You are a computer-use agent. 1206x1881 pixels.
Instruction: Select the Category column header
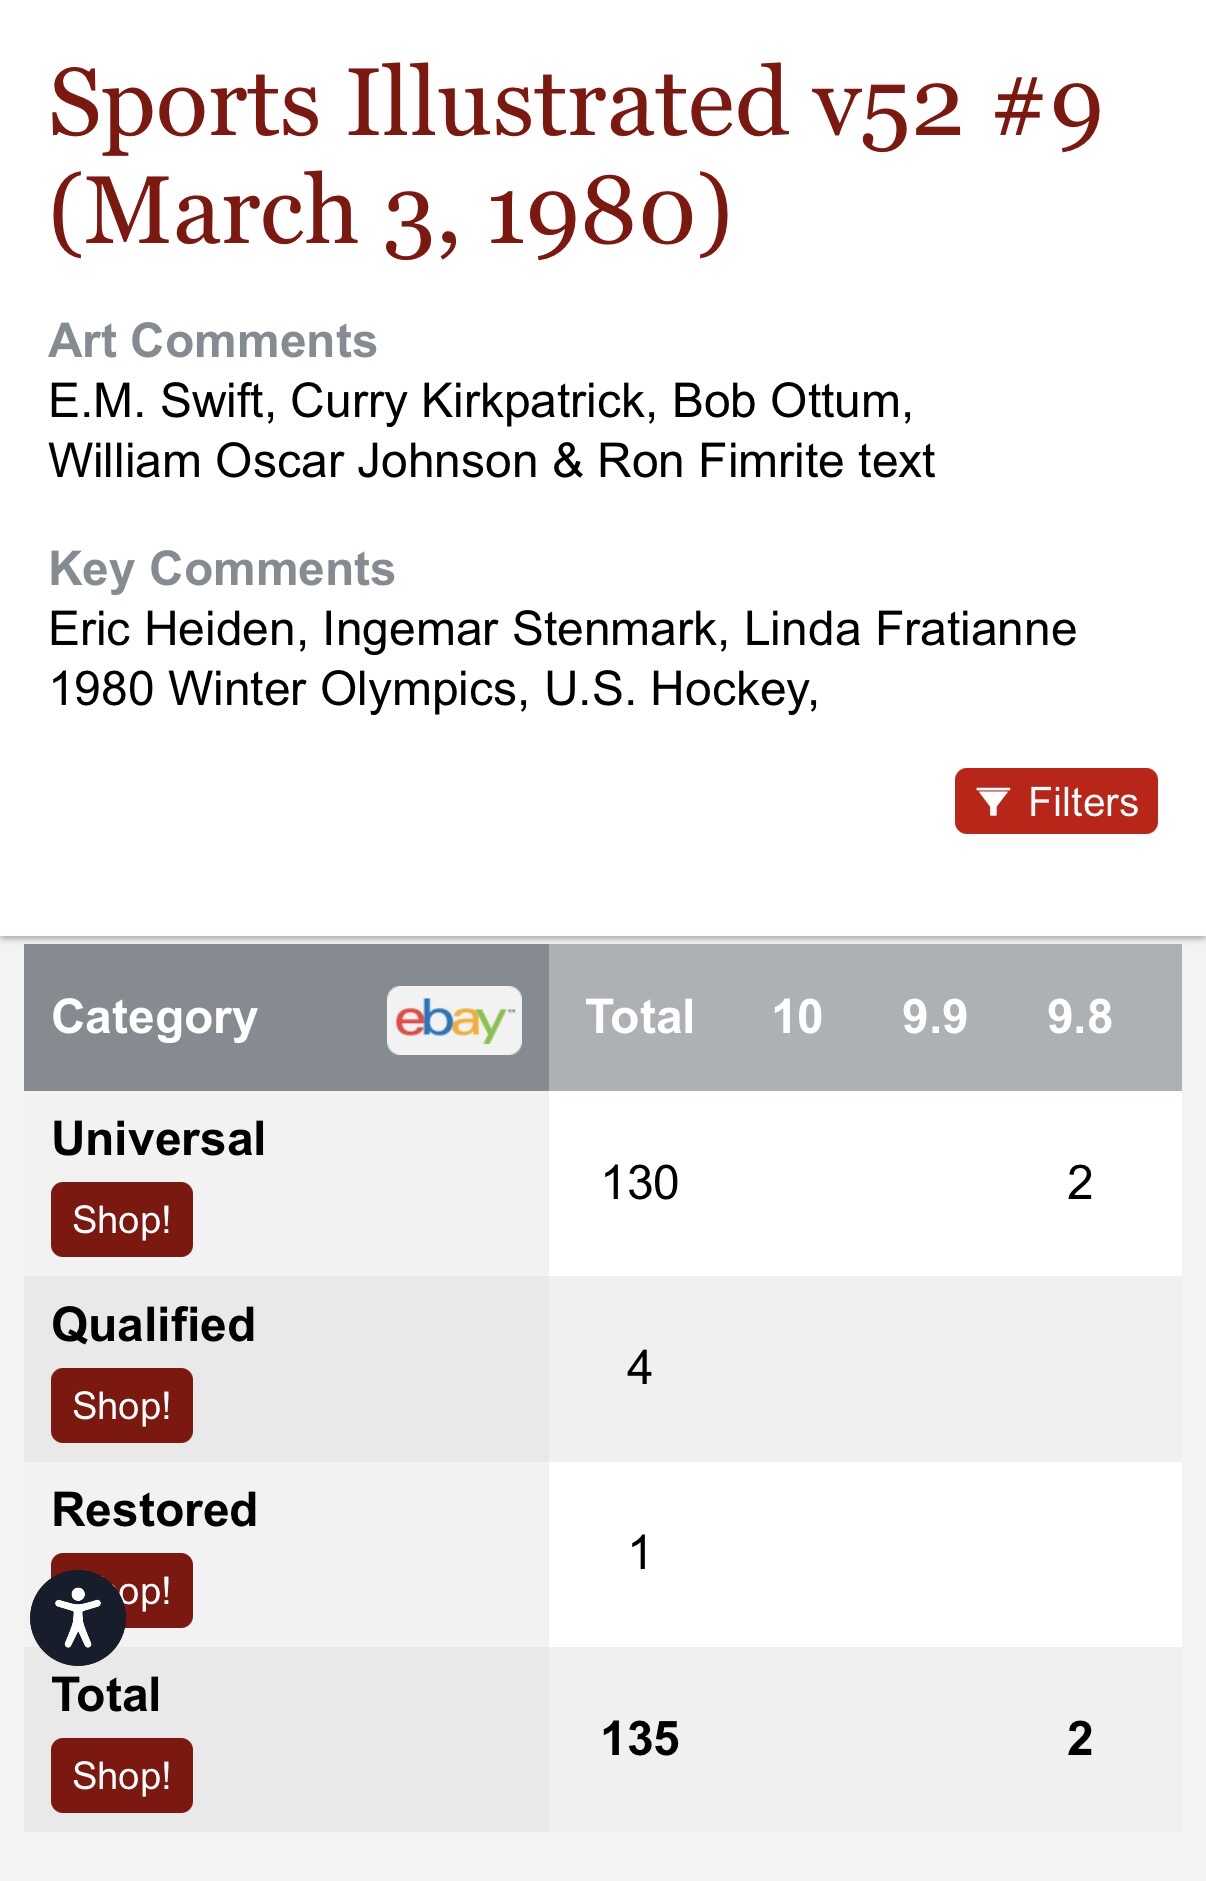pyautogui.click(x=155, y=1017)
